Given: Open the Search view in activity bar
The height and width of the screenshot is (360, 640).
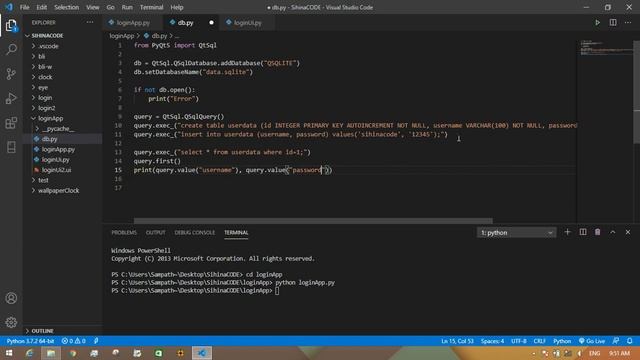Looking at the screenshot, I should pos(11,49).
